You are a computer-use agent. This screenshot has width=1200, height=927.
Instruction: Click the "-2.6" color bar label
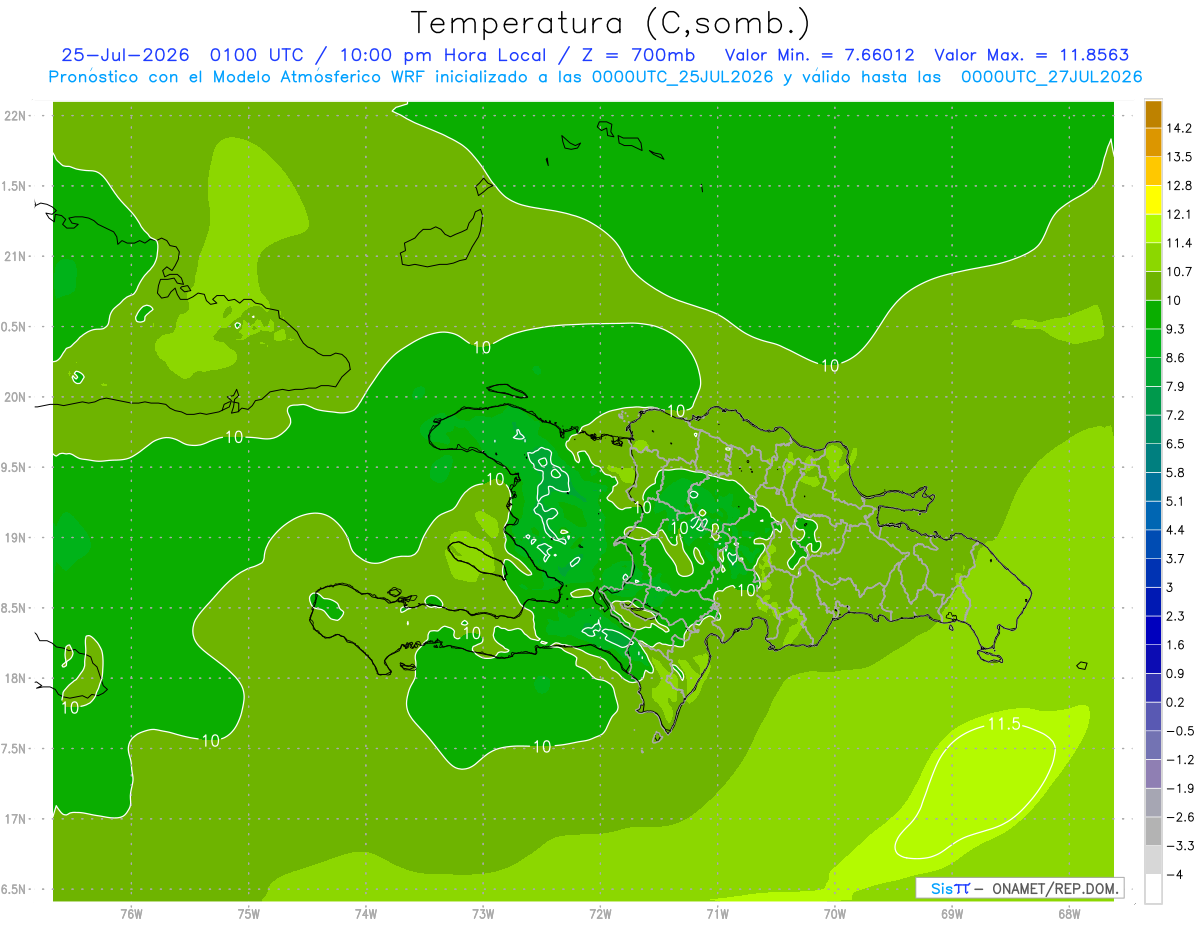[1179, 817]
